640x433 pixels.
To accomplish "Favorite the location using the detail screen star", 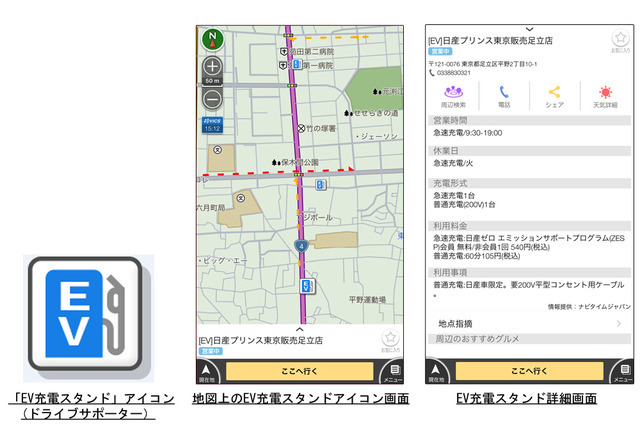I will coord(620,38).
